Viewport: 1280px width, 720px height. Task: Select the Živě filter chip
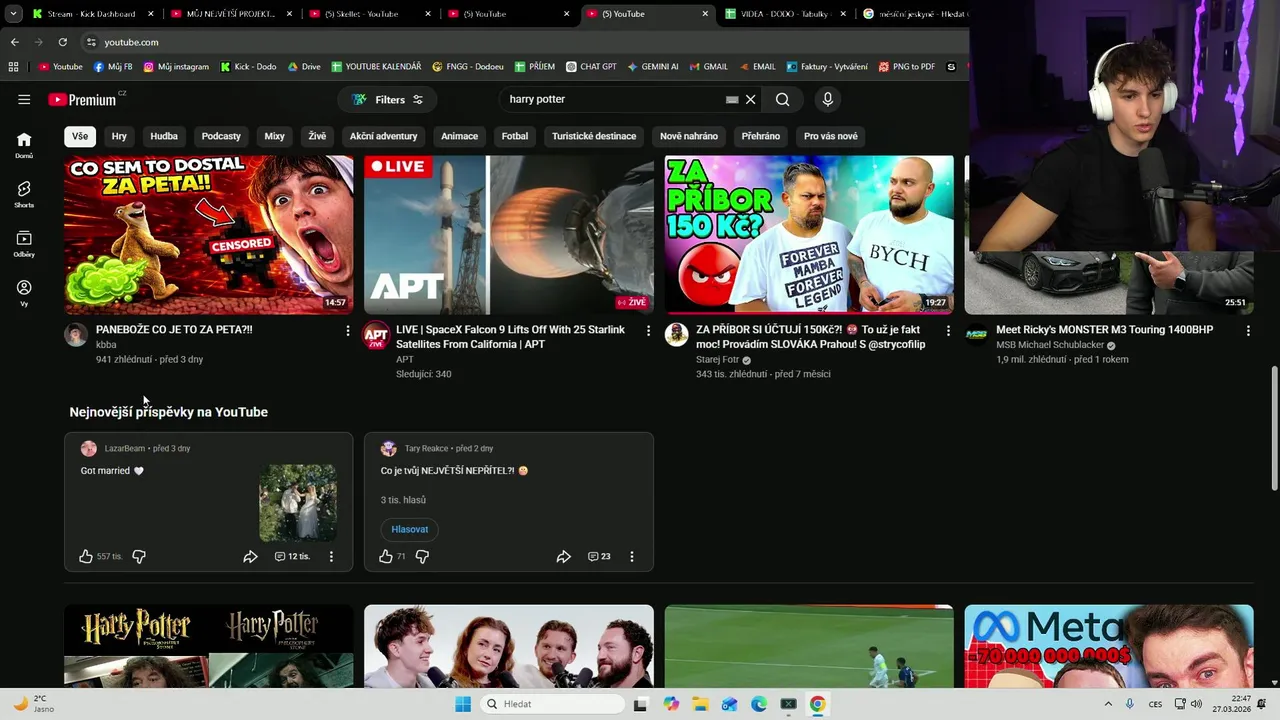(317, 136)
